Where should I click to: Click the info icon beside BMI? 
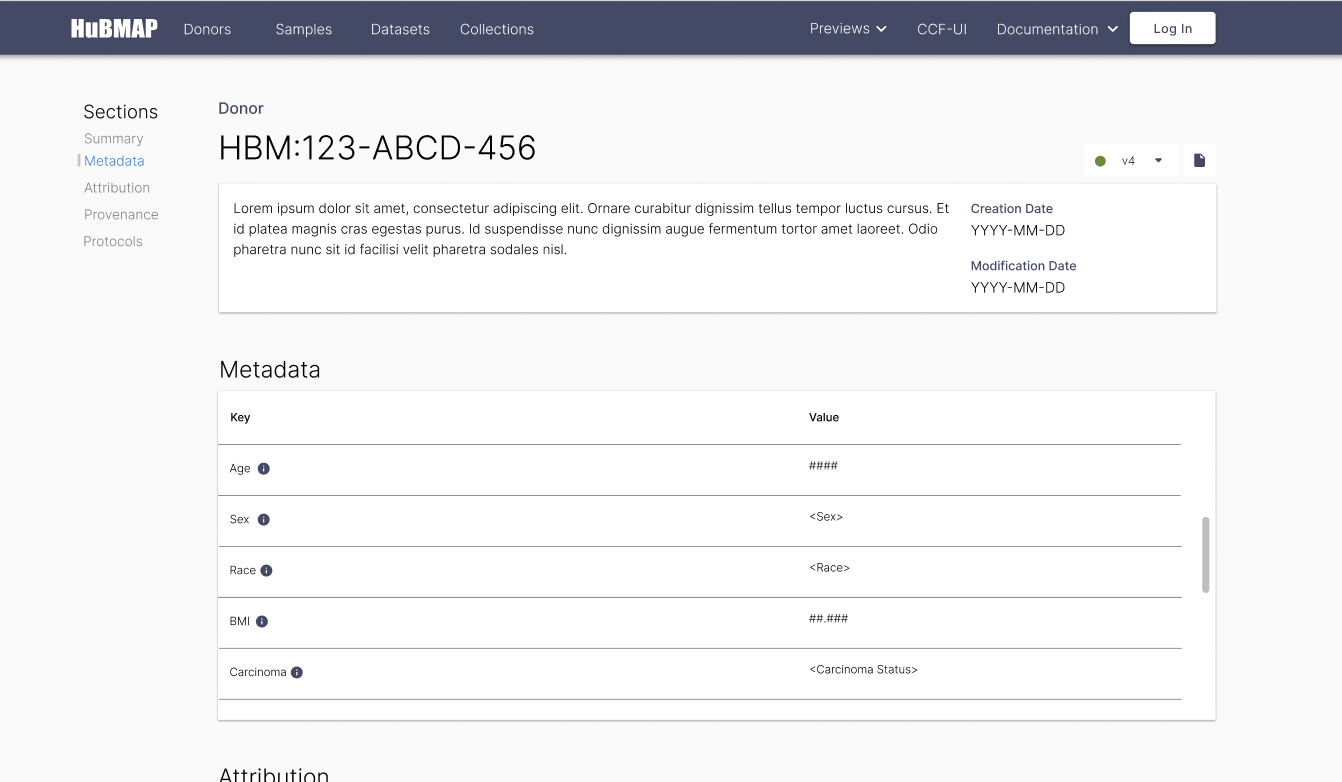[x=262, y=622]
